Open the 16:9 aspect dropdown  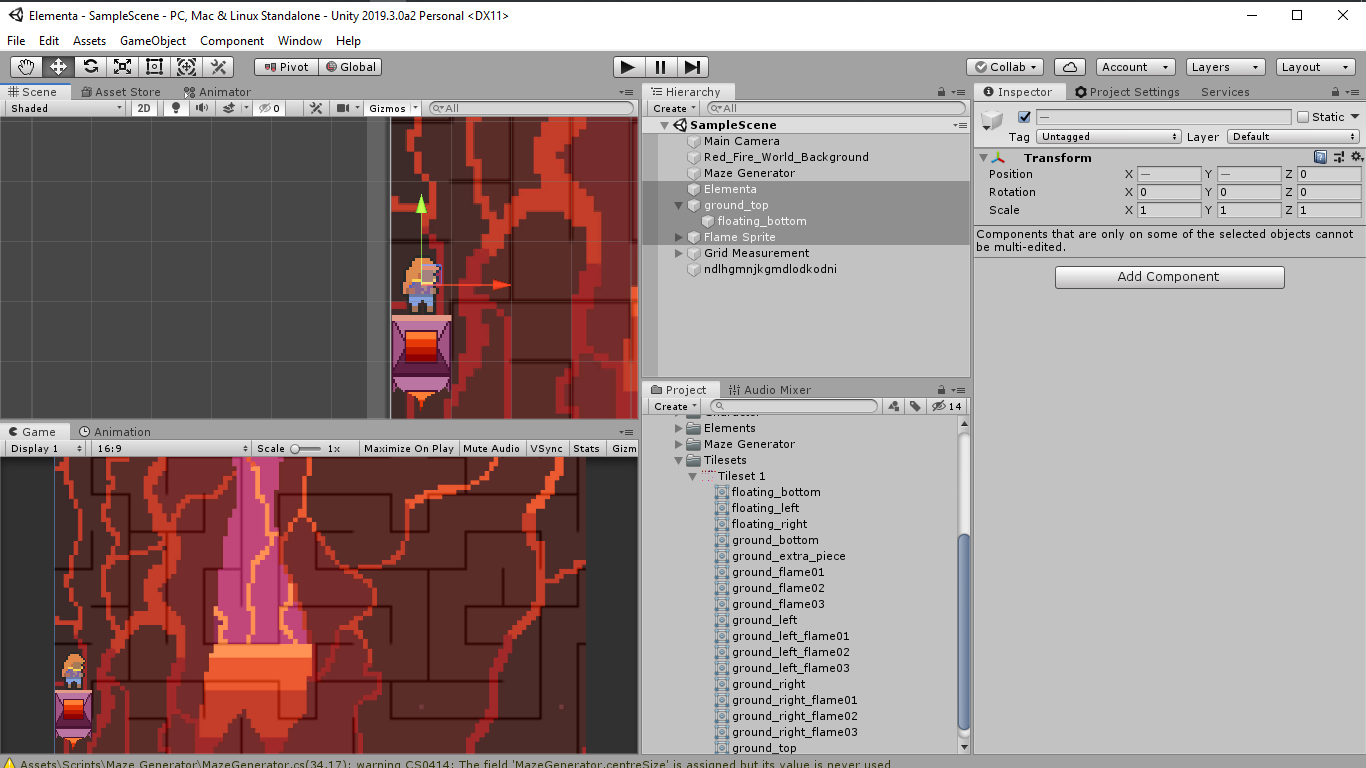tap(171, 448)
